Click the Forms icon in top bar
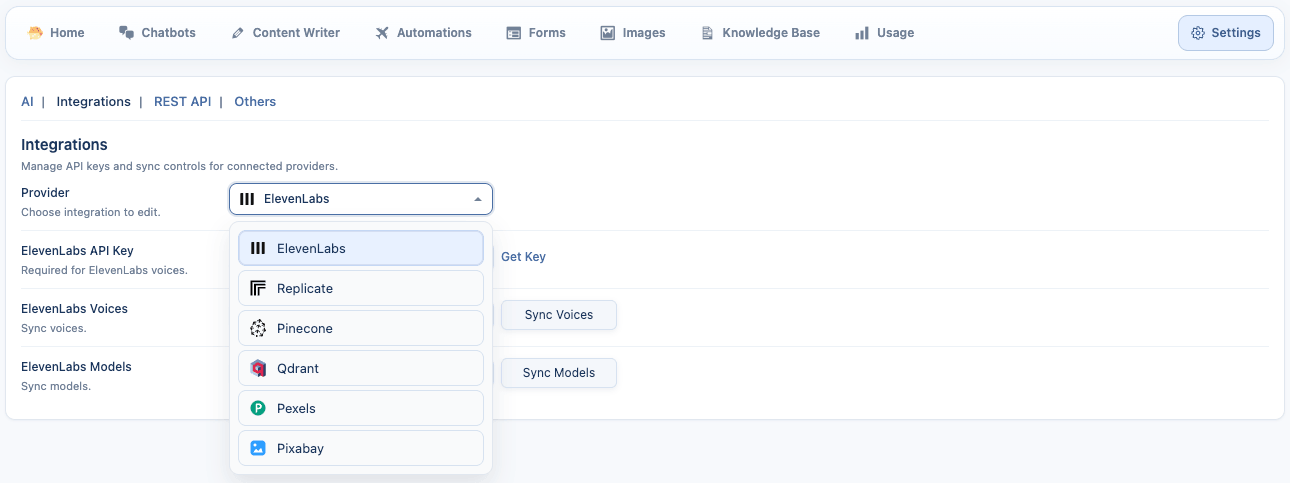Screen dimensions: 1290x483 514,33
